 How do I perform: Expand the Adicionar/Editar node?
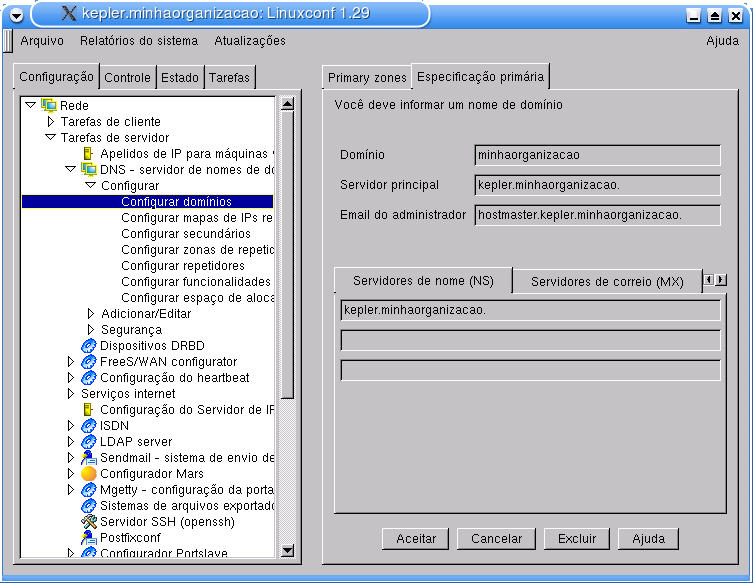pyautogui.click(x=91, y=314)
